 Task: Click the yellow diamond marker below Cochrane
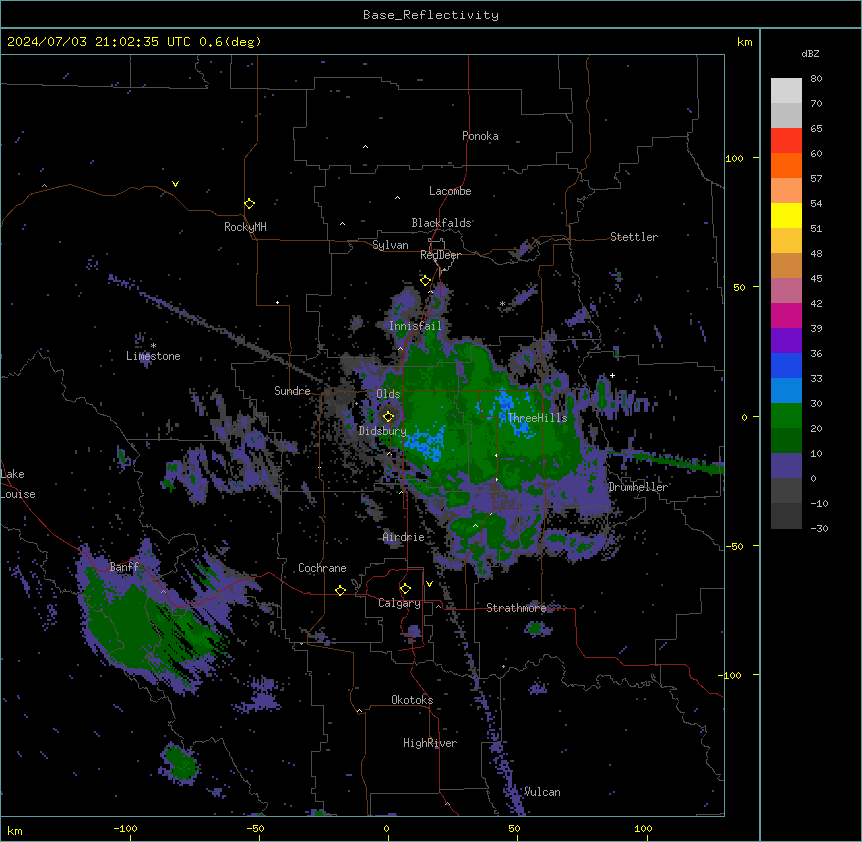click(340, 590)
